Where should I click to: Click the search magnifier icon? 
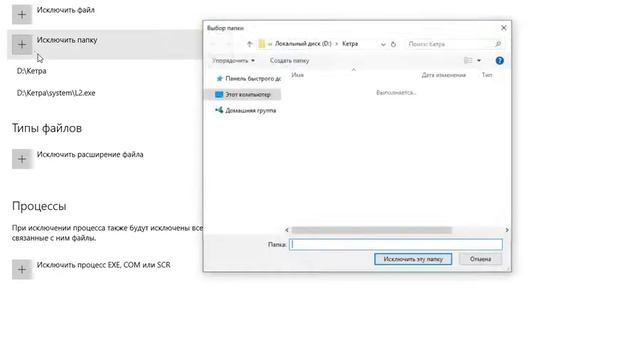click(498, 44)
